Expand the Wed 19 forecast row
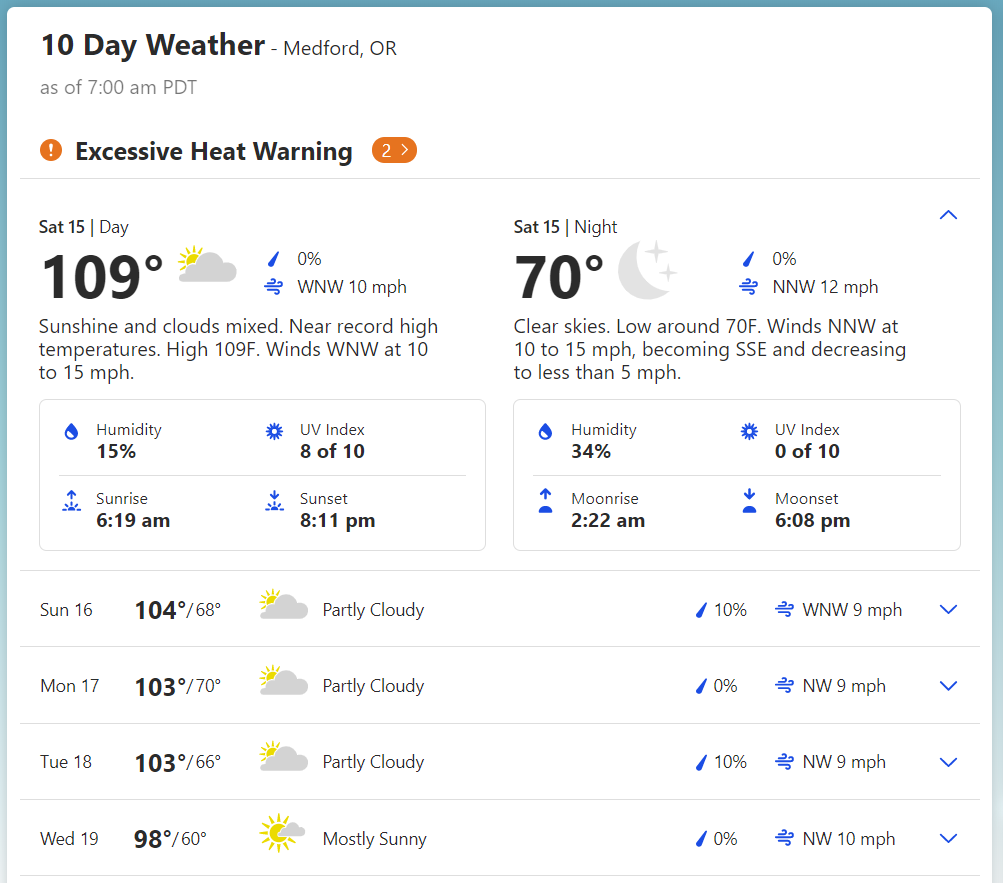This screenshot has height=883, width=1003. click(949, 839)
